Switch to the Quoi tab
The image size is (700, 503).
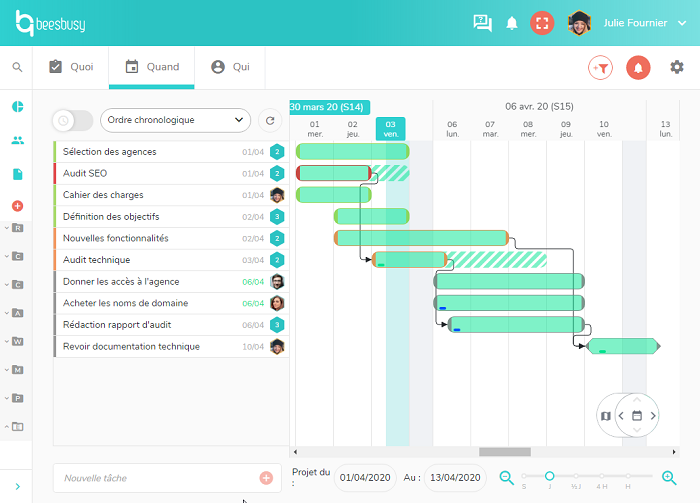(71, 67)
